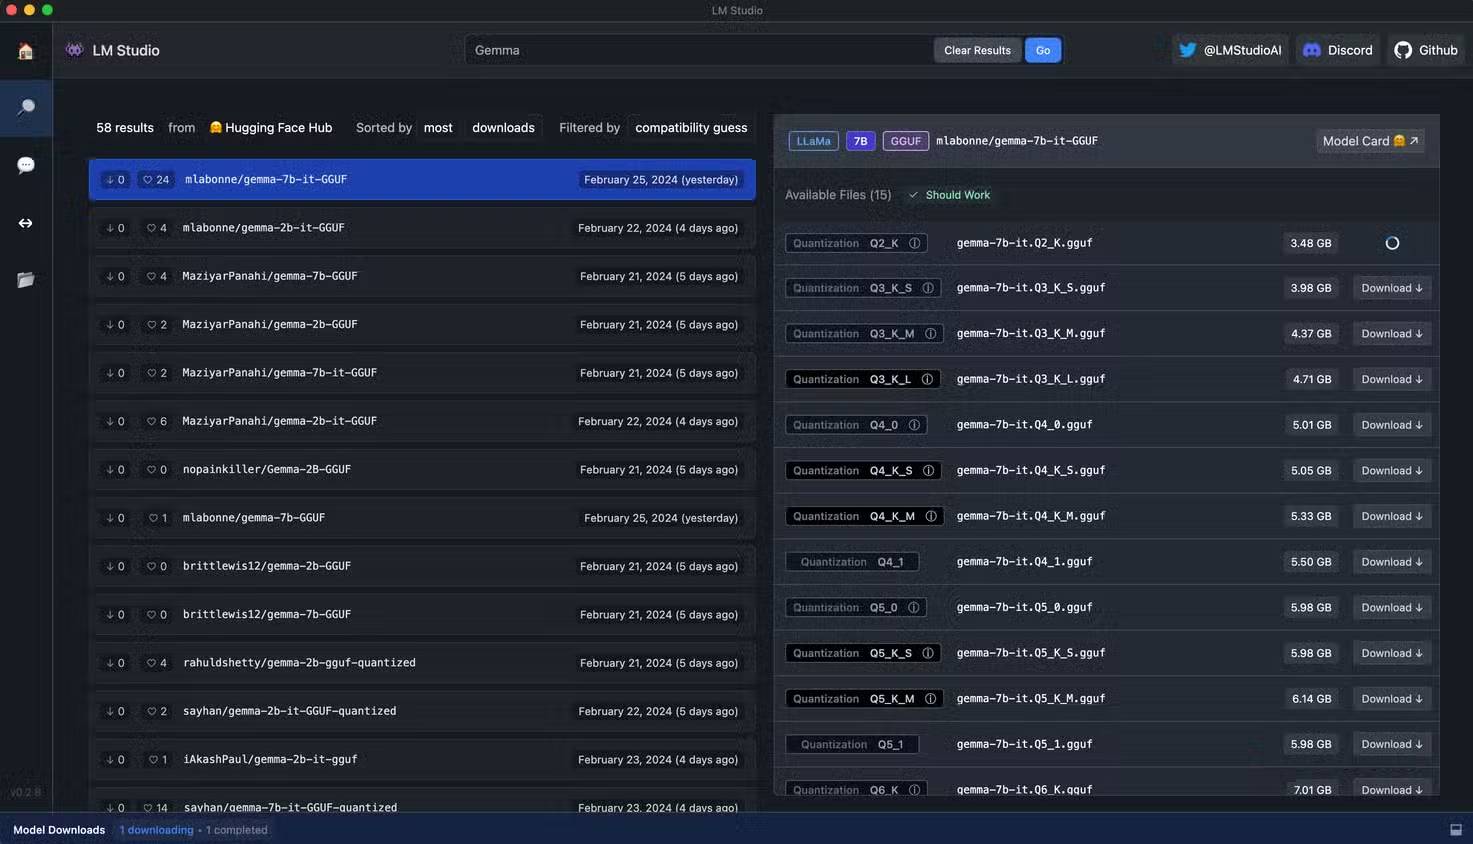
Task: Select the Search magnifier sidebar icon
Action: point(26,108)
